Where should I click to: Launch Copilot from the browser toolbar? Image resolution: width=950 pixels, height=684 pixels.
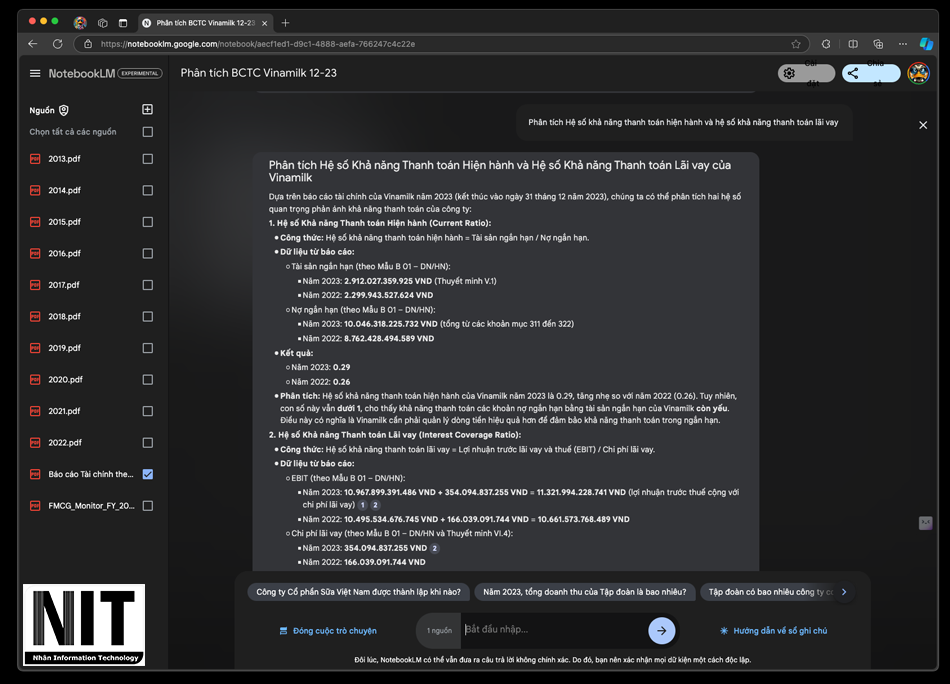pyautogui.click(x=926, y=44)
